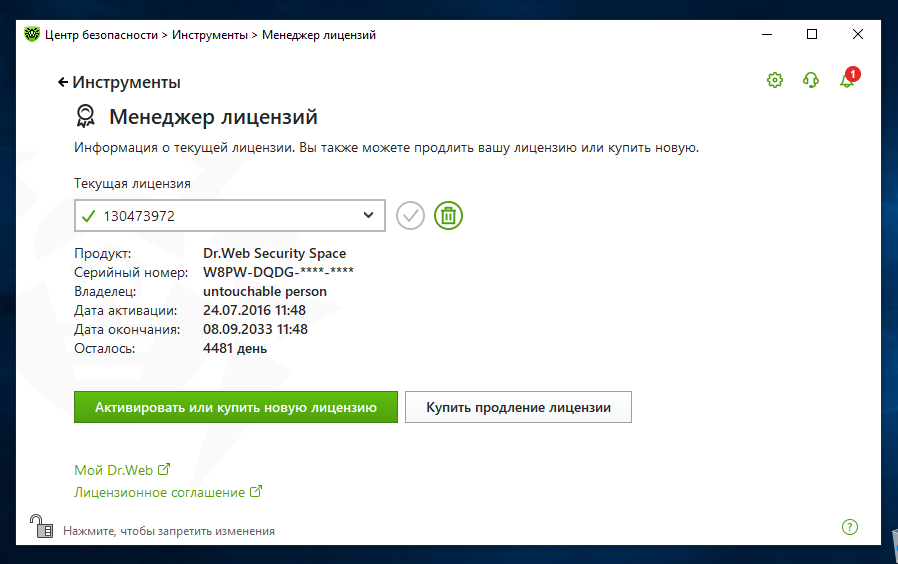Viewport: 898px width, 564px height.
Task: Open help via question mark icon
Action: [850, 527]
